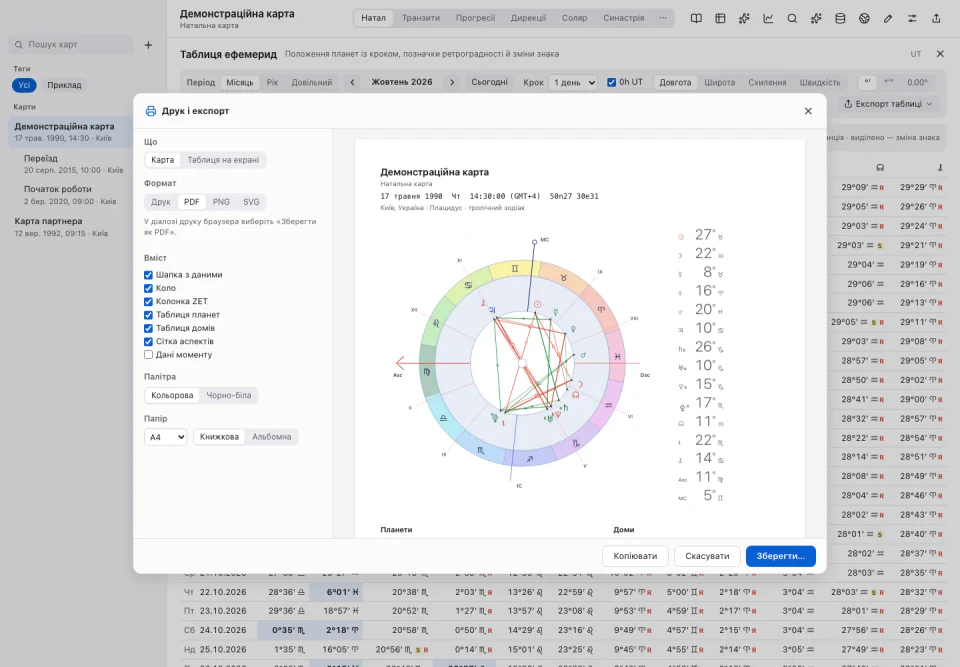Image resolution: width=960 pixels, height=667 pixels.
Task: Select PDF format option
Action: tap(192, 202)
